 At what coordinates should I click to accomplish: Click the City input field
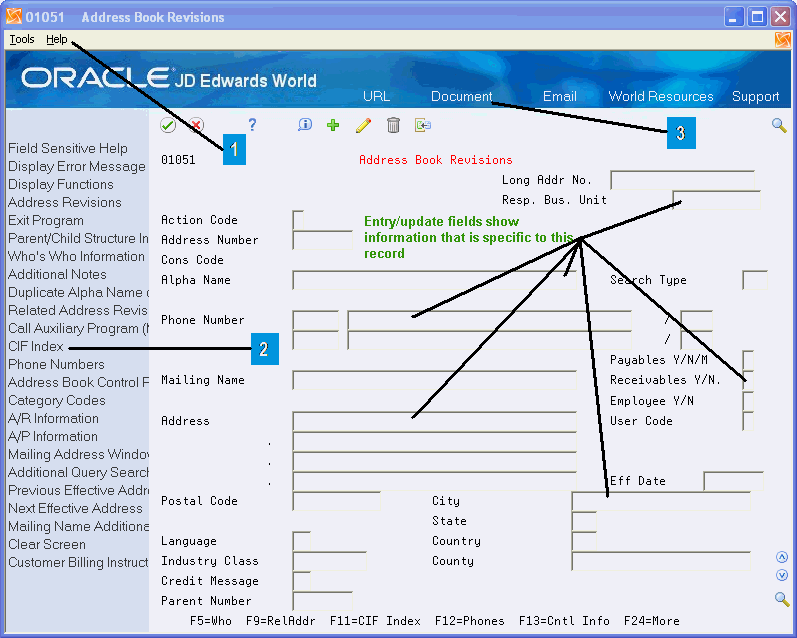coord(661,501)
